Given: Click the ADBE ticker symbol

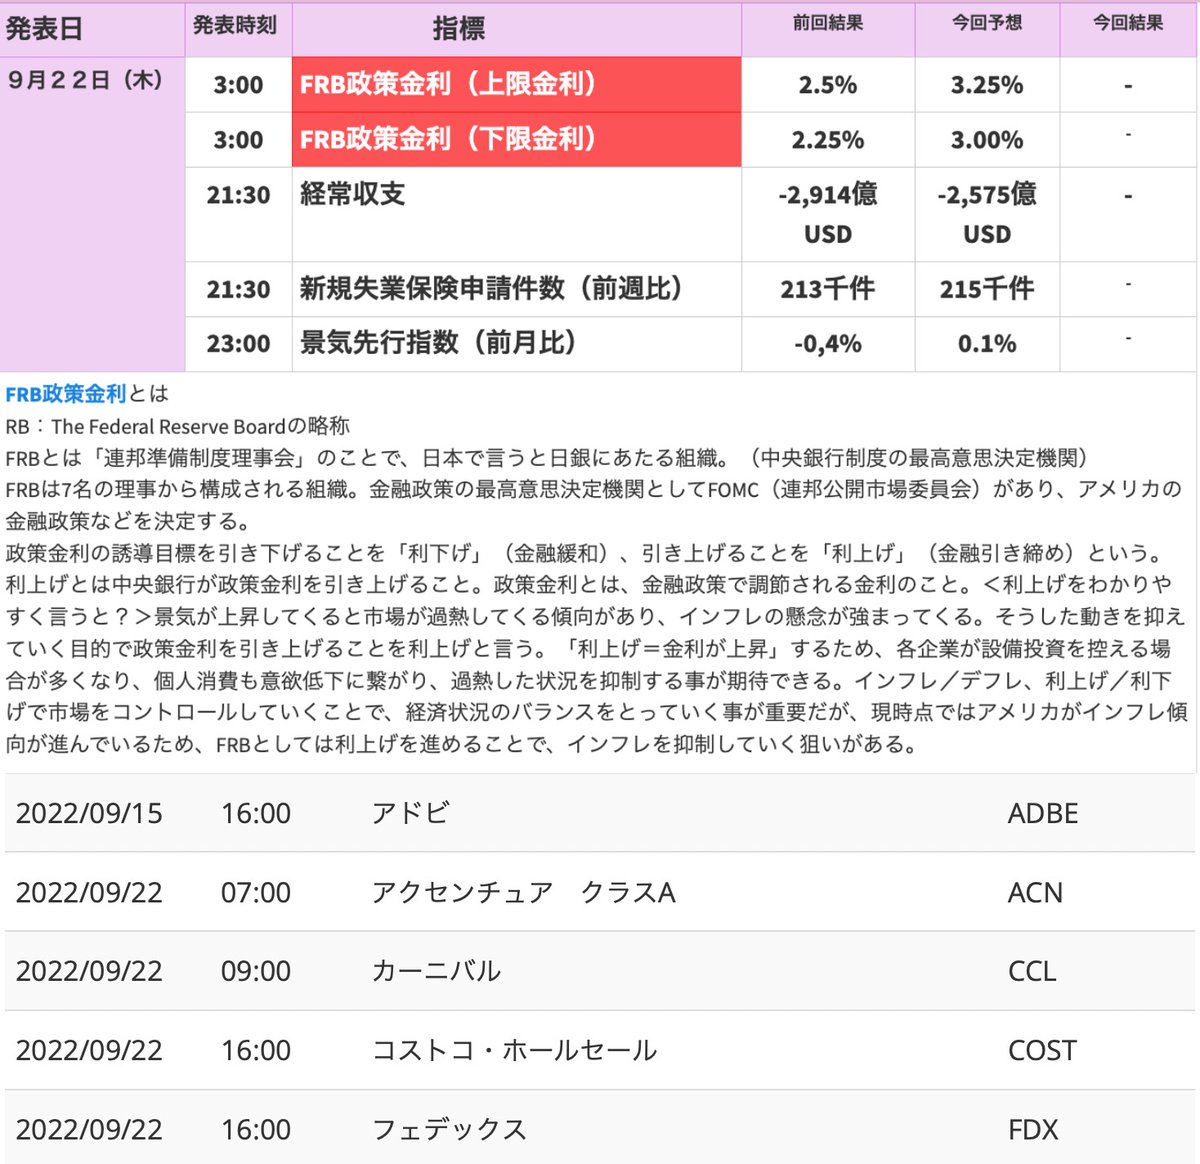Looking at the screenshot, I should coord(1043,813).
